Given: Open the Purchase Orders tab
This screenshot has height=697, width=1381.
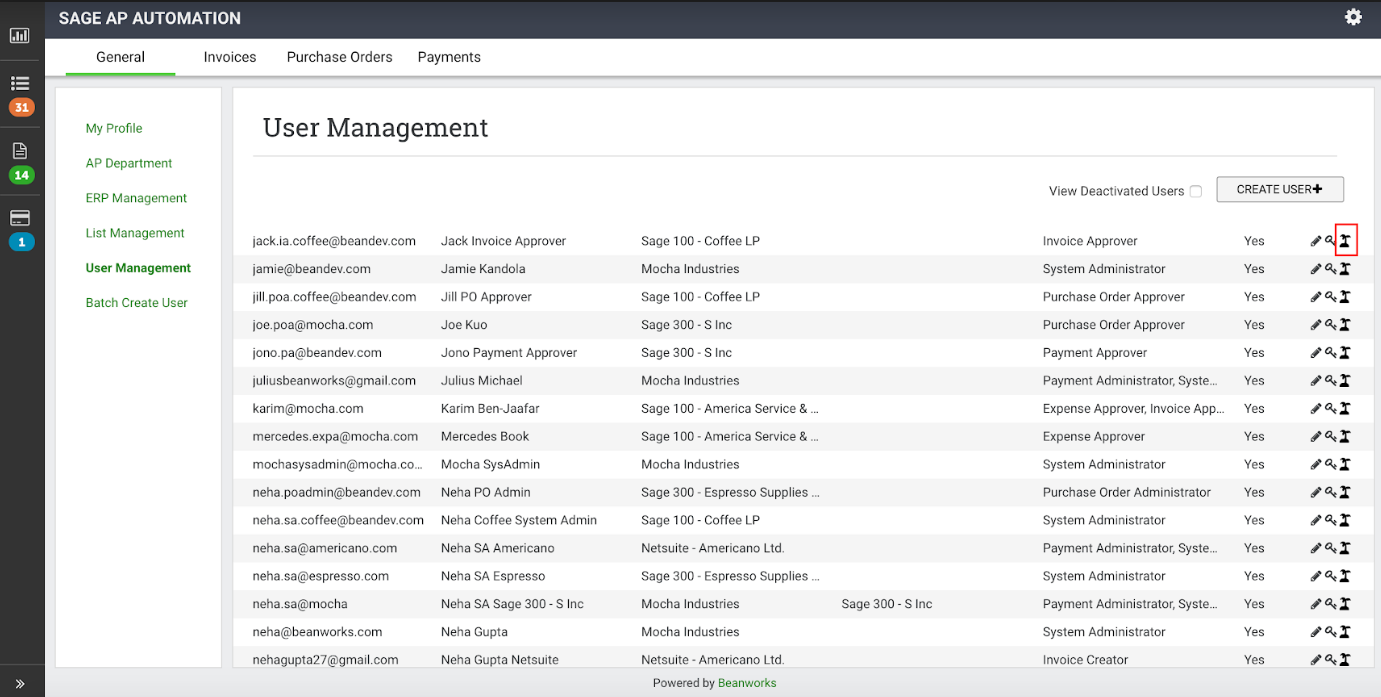Looking at the screenshot, I should click(340, 57).
